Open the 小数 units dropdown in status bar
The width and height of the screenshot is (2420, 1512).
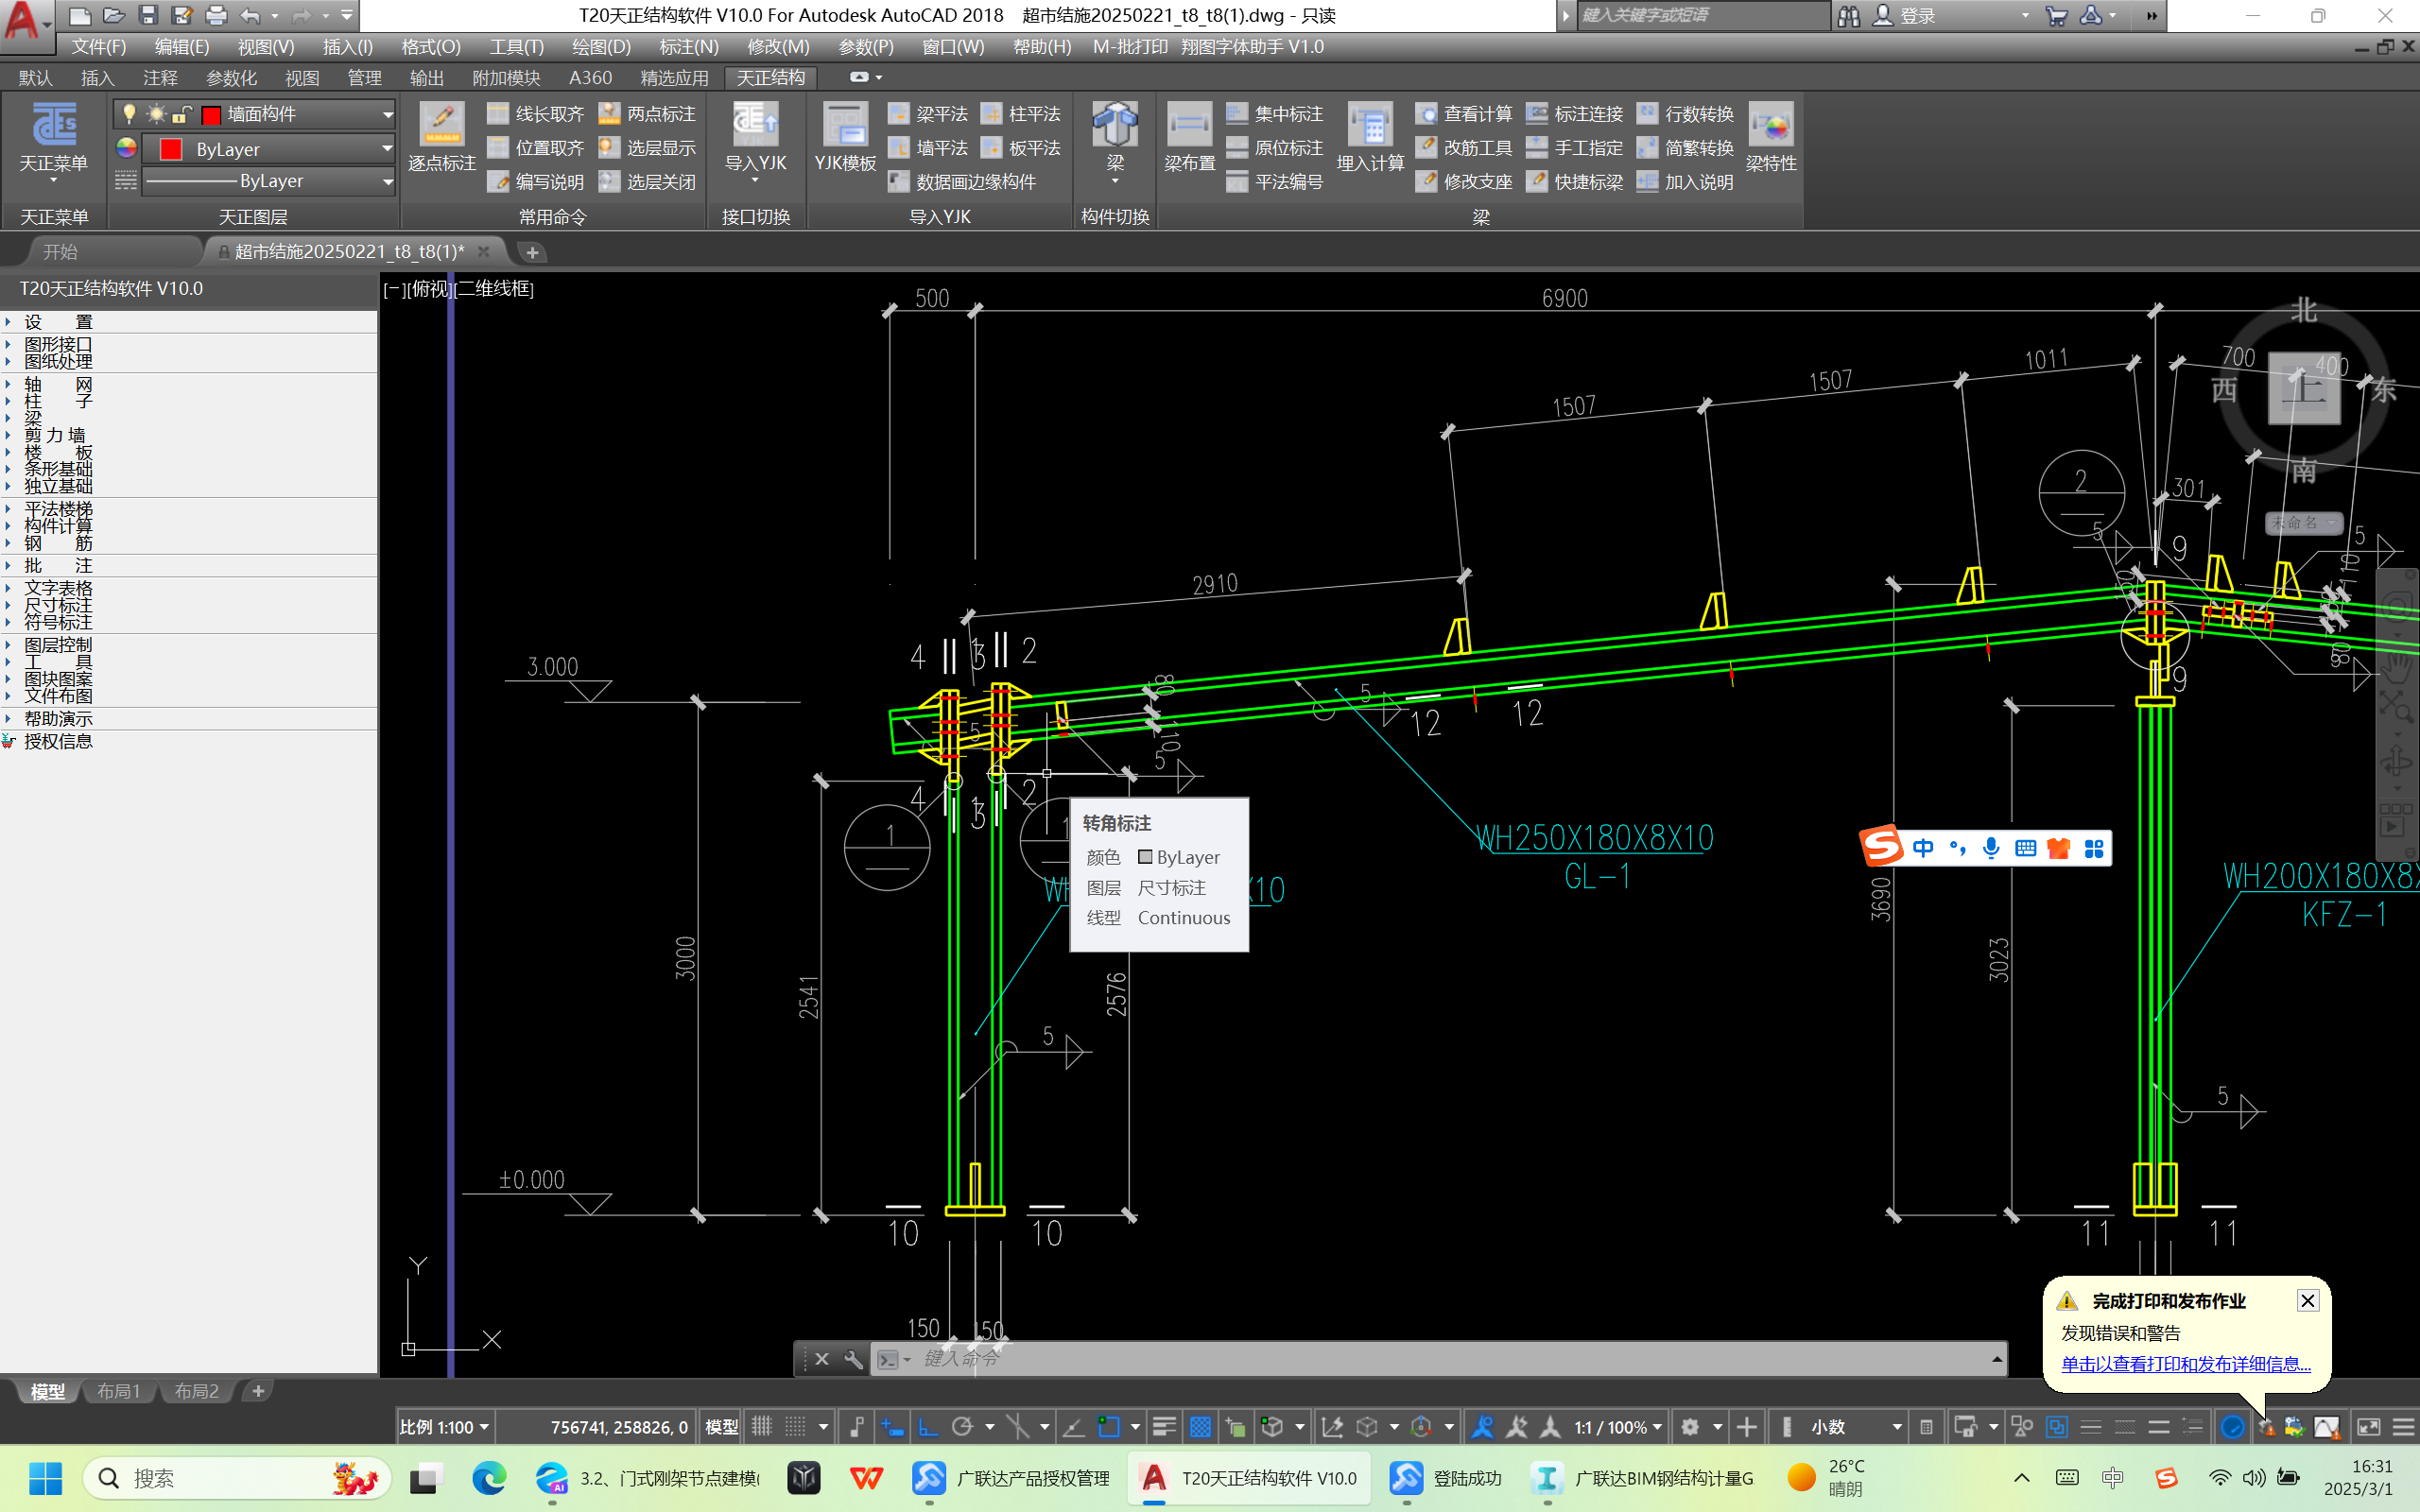[1855, 1427]
